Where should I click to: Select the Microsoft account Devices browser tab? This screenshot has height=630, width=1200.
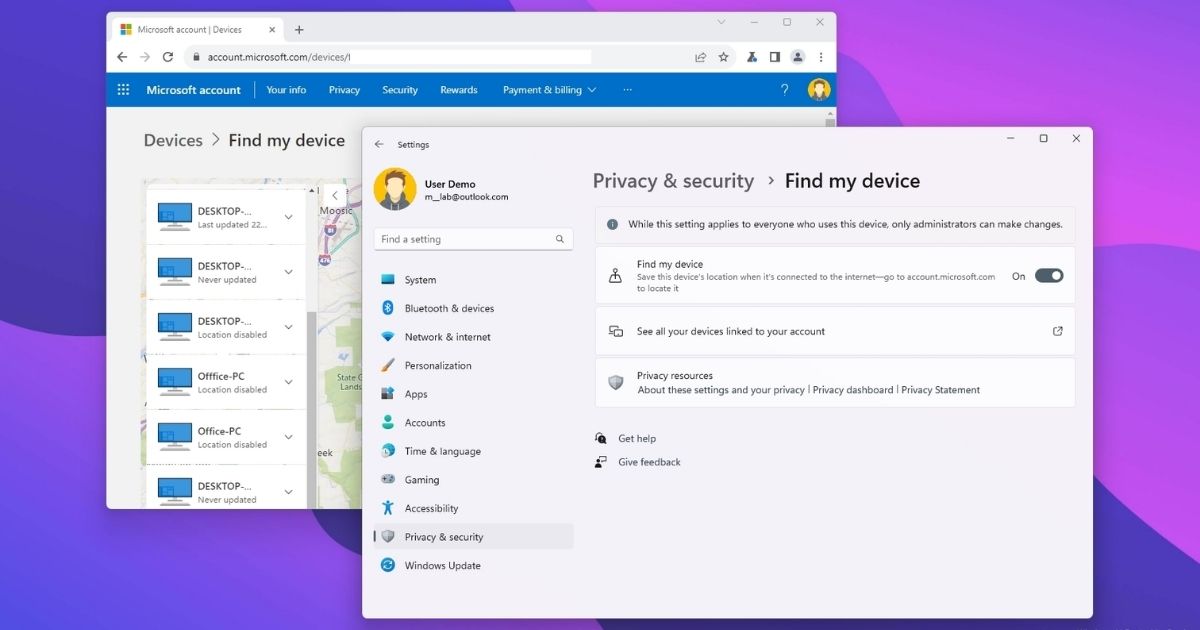tap(198, 30)
